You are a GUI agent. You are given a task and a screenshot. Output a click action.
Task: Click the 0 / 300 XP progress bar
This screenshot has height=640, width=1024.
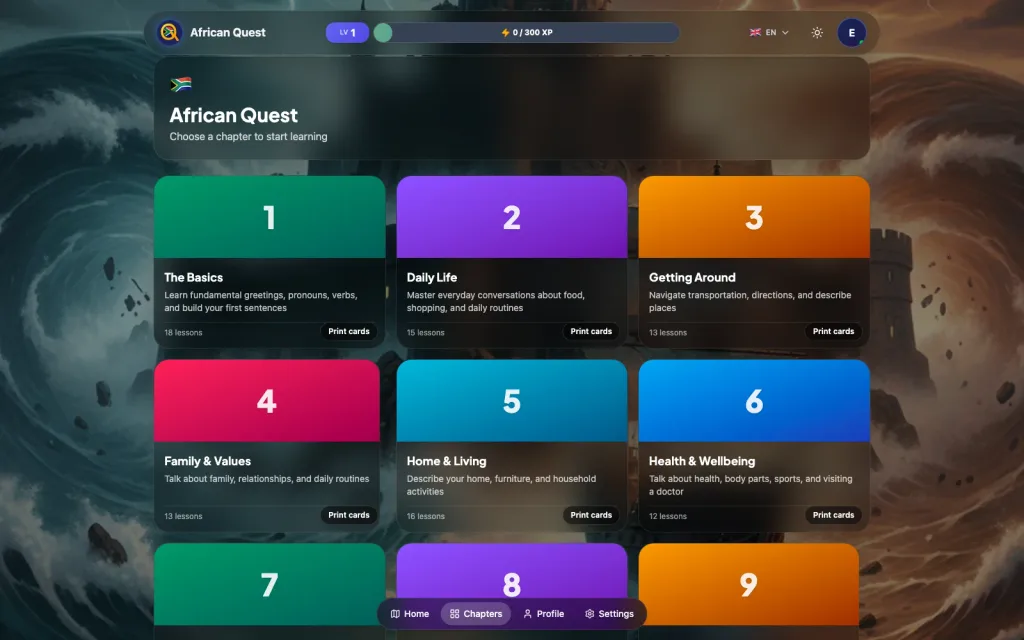526,32
